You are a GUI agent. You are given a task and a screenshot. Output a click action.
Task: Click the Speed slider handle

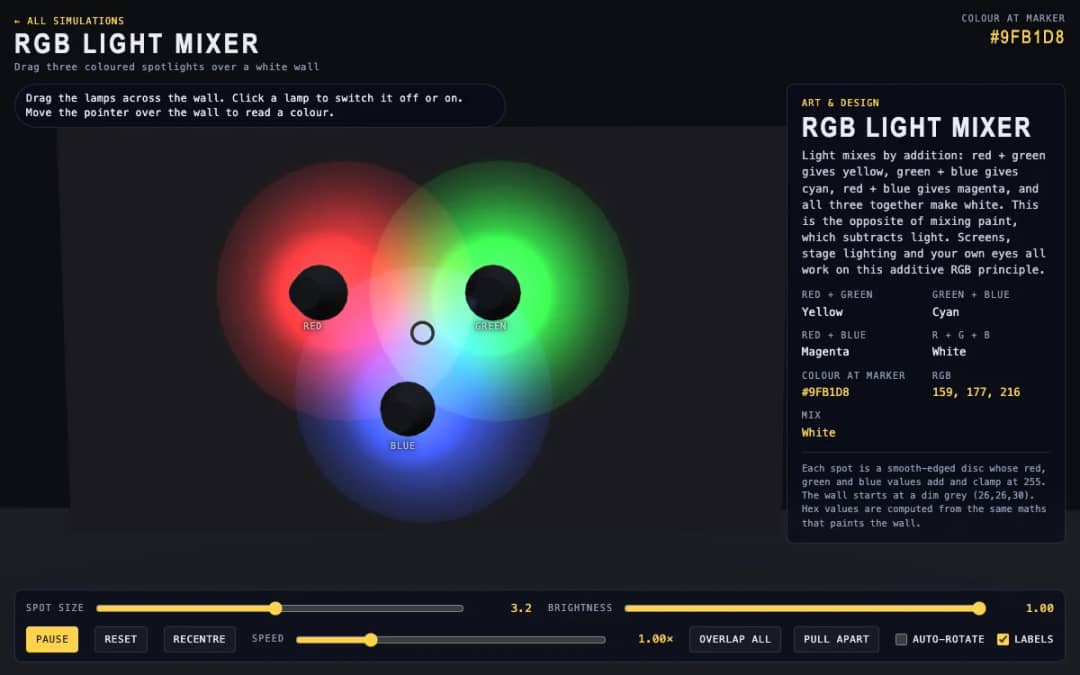click(371, 640)
